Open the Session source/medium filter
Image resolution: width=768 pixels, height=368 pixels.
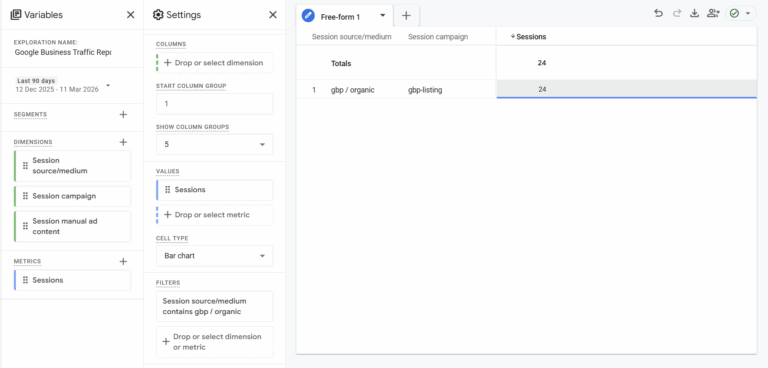point(215,306)
